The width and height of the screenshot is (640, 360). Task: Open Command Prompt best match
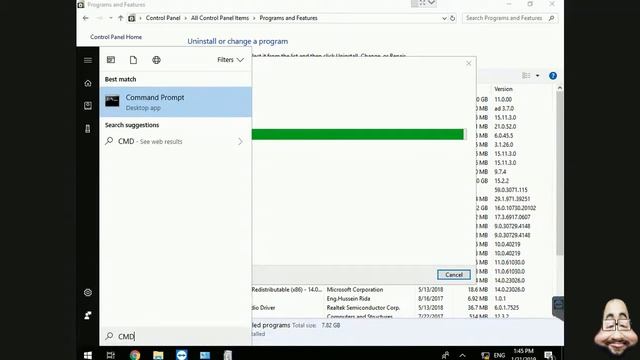pos(176,102)
